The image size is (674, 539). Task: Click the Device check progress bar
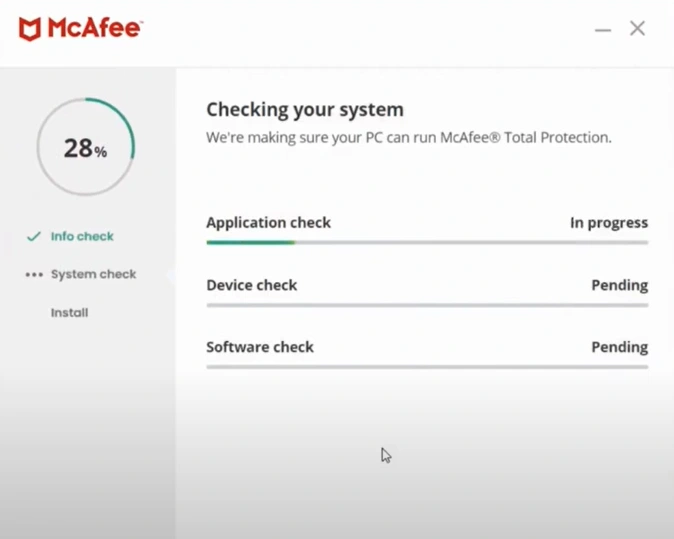tap(427, 305)
